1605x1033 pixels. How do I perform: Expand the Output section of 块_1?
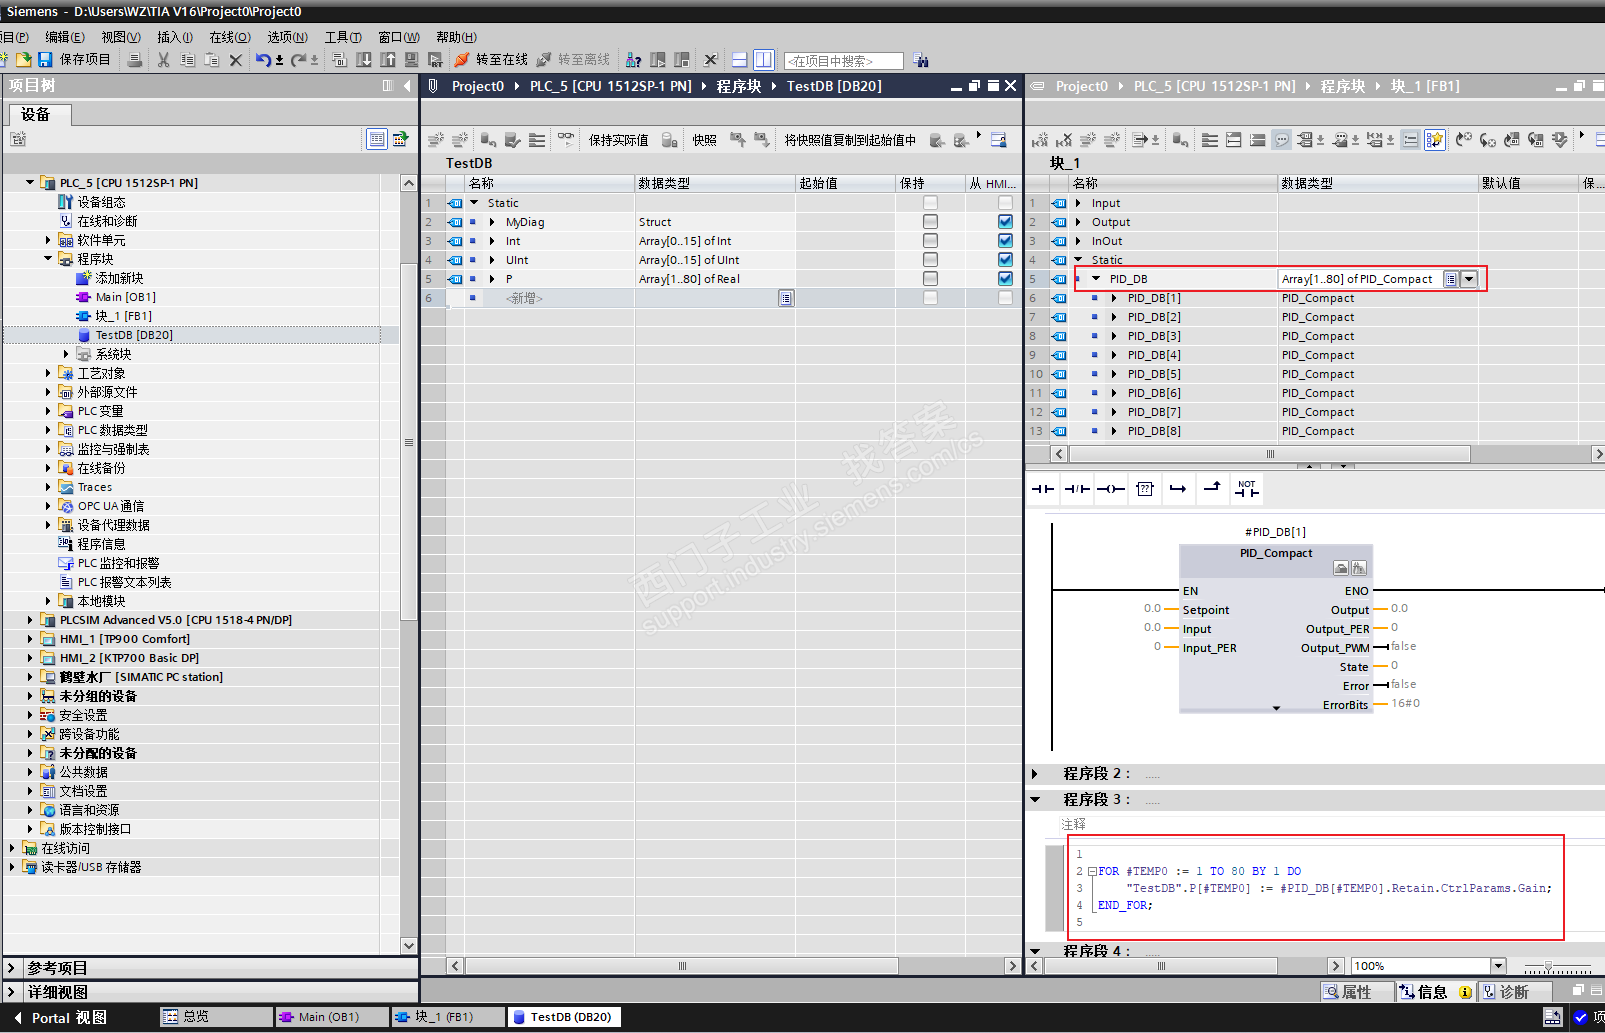tap(1078, 222)
